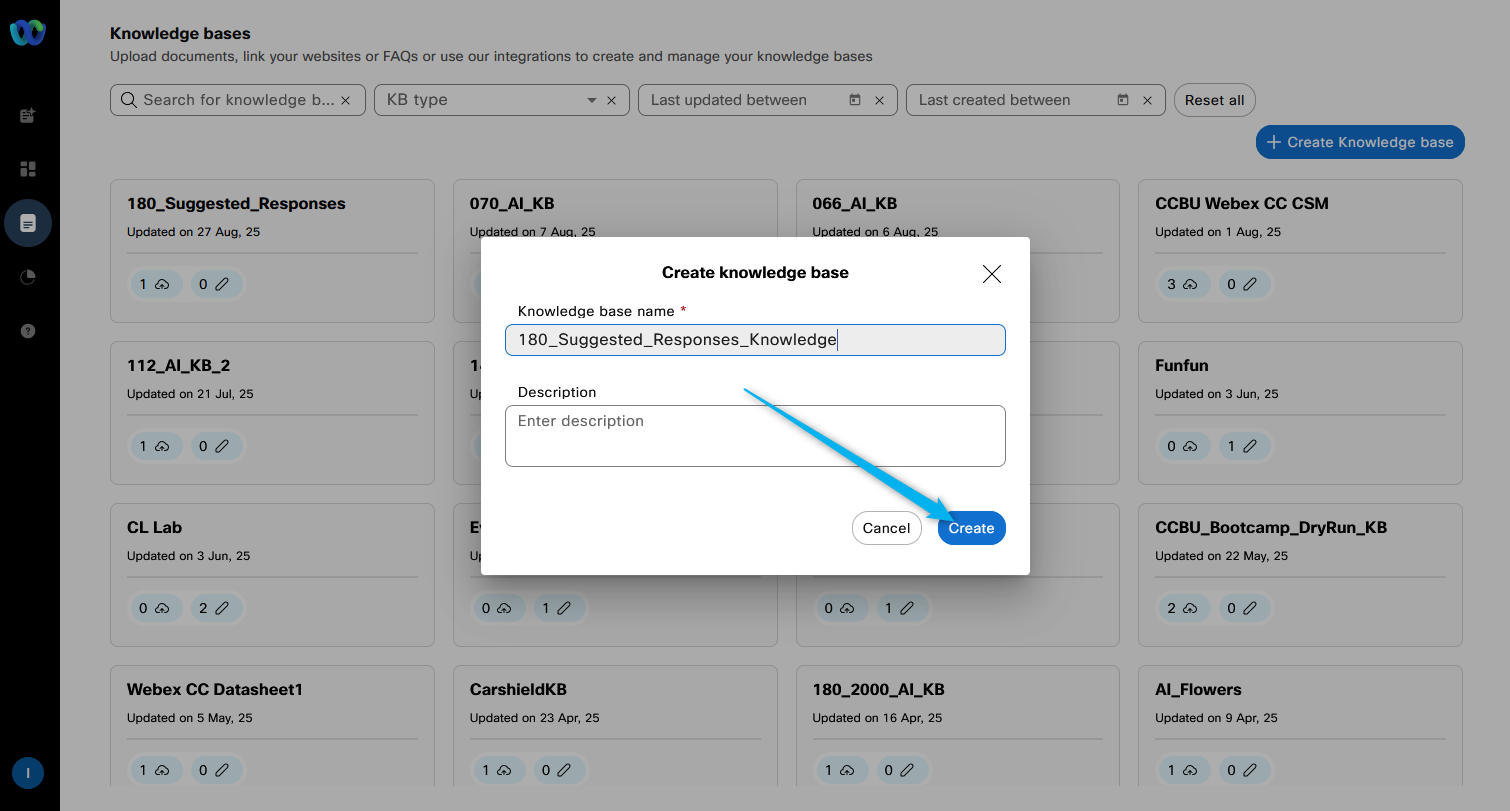Click the calendar icon in Last updated between

(x=855, y=100)
